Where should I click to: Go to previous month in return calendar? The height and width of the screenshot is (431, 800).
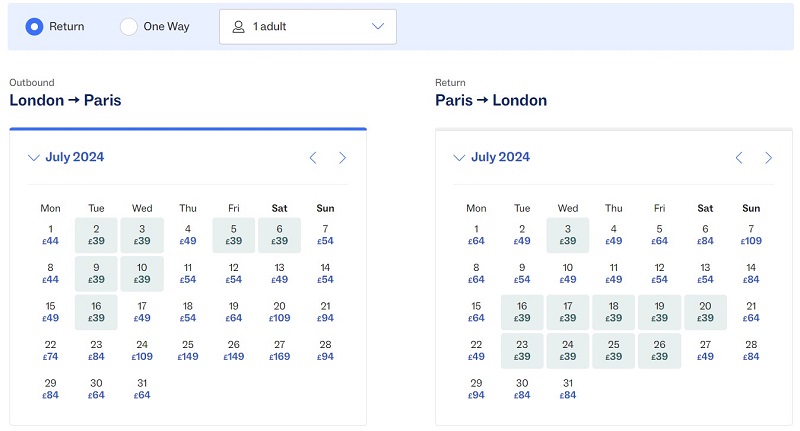739,158
